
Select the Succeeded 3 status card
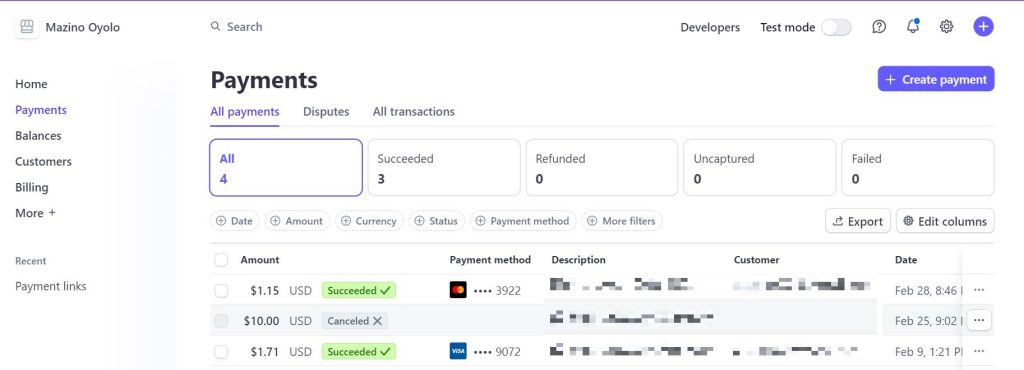tap(444, 168)
